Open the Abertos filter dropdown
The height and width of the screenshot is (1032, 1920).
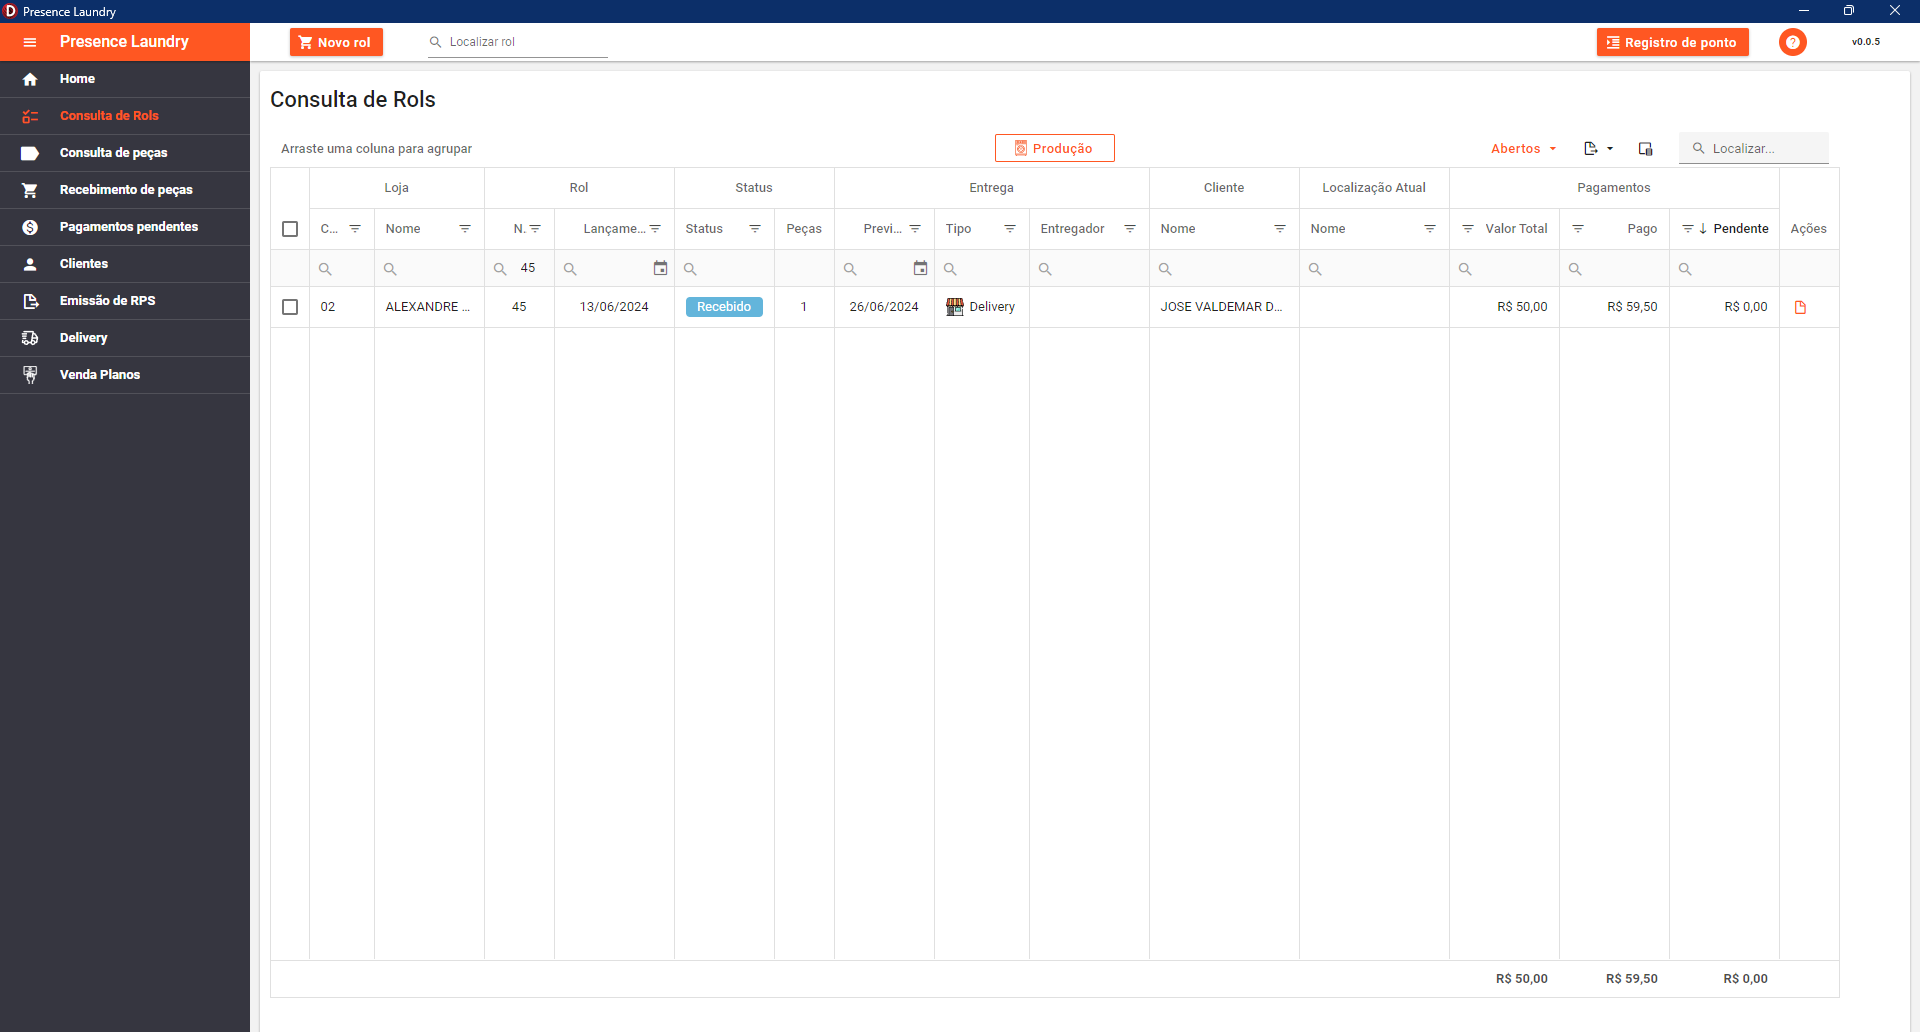coord(1523,148)
